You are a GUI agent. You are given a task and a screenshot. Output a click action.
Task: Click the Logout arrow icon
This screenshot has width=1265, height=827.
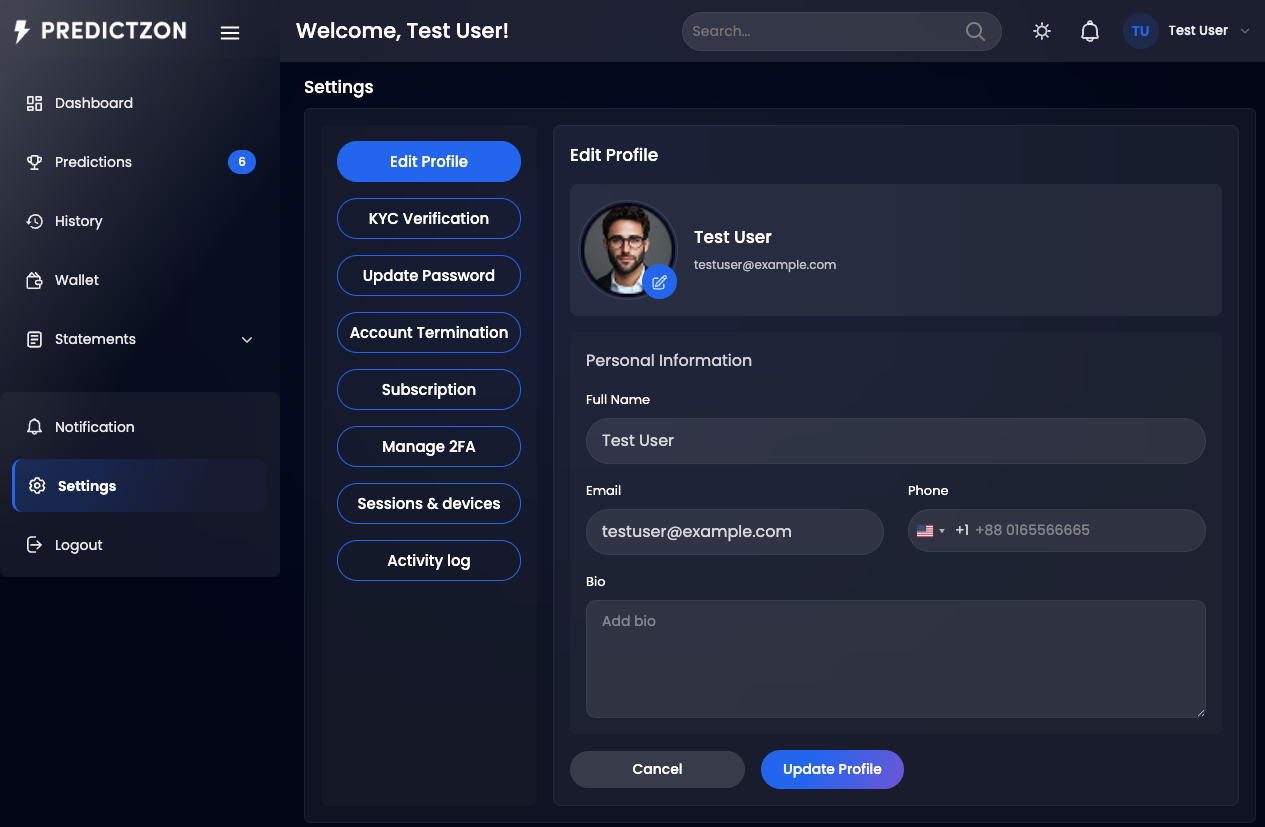click(35, 545)
